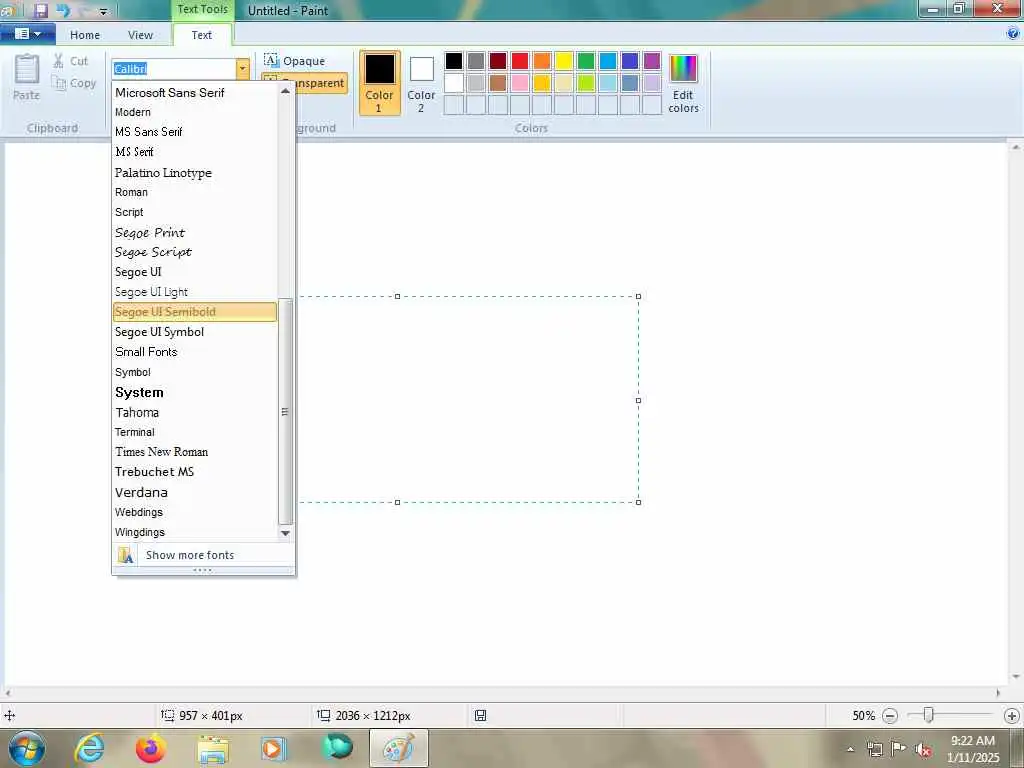Open the Paint application menu button
The image size is (1024, 768).
[x=27, y=34]
